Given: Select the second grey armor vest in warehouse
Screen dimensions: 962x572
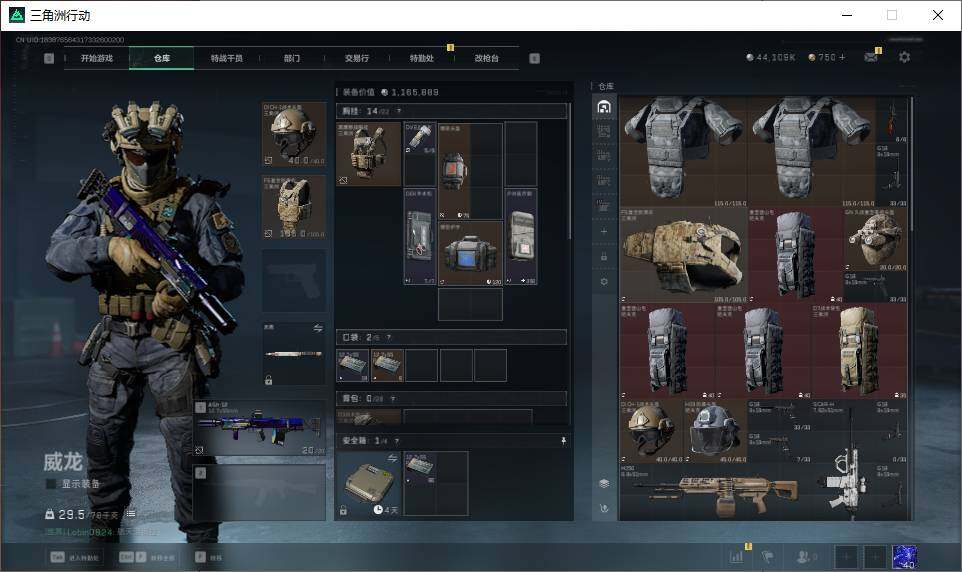Looking at the screenshot, I should pyautogui.click(x=811, y=151).
